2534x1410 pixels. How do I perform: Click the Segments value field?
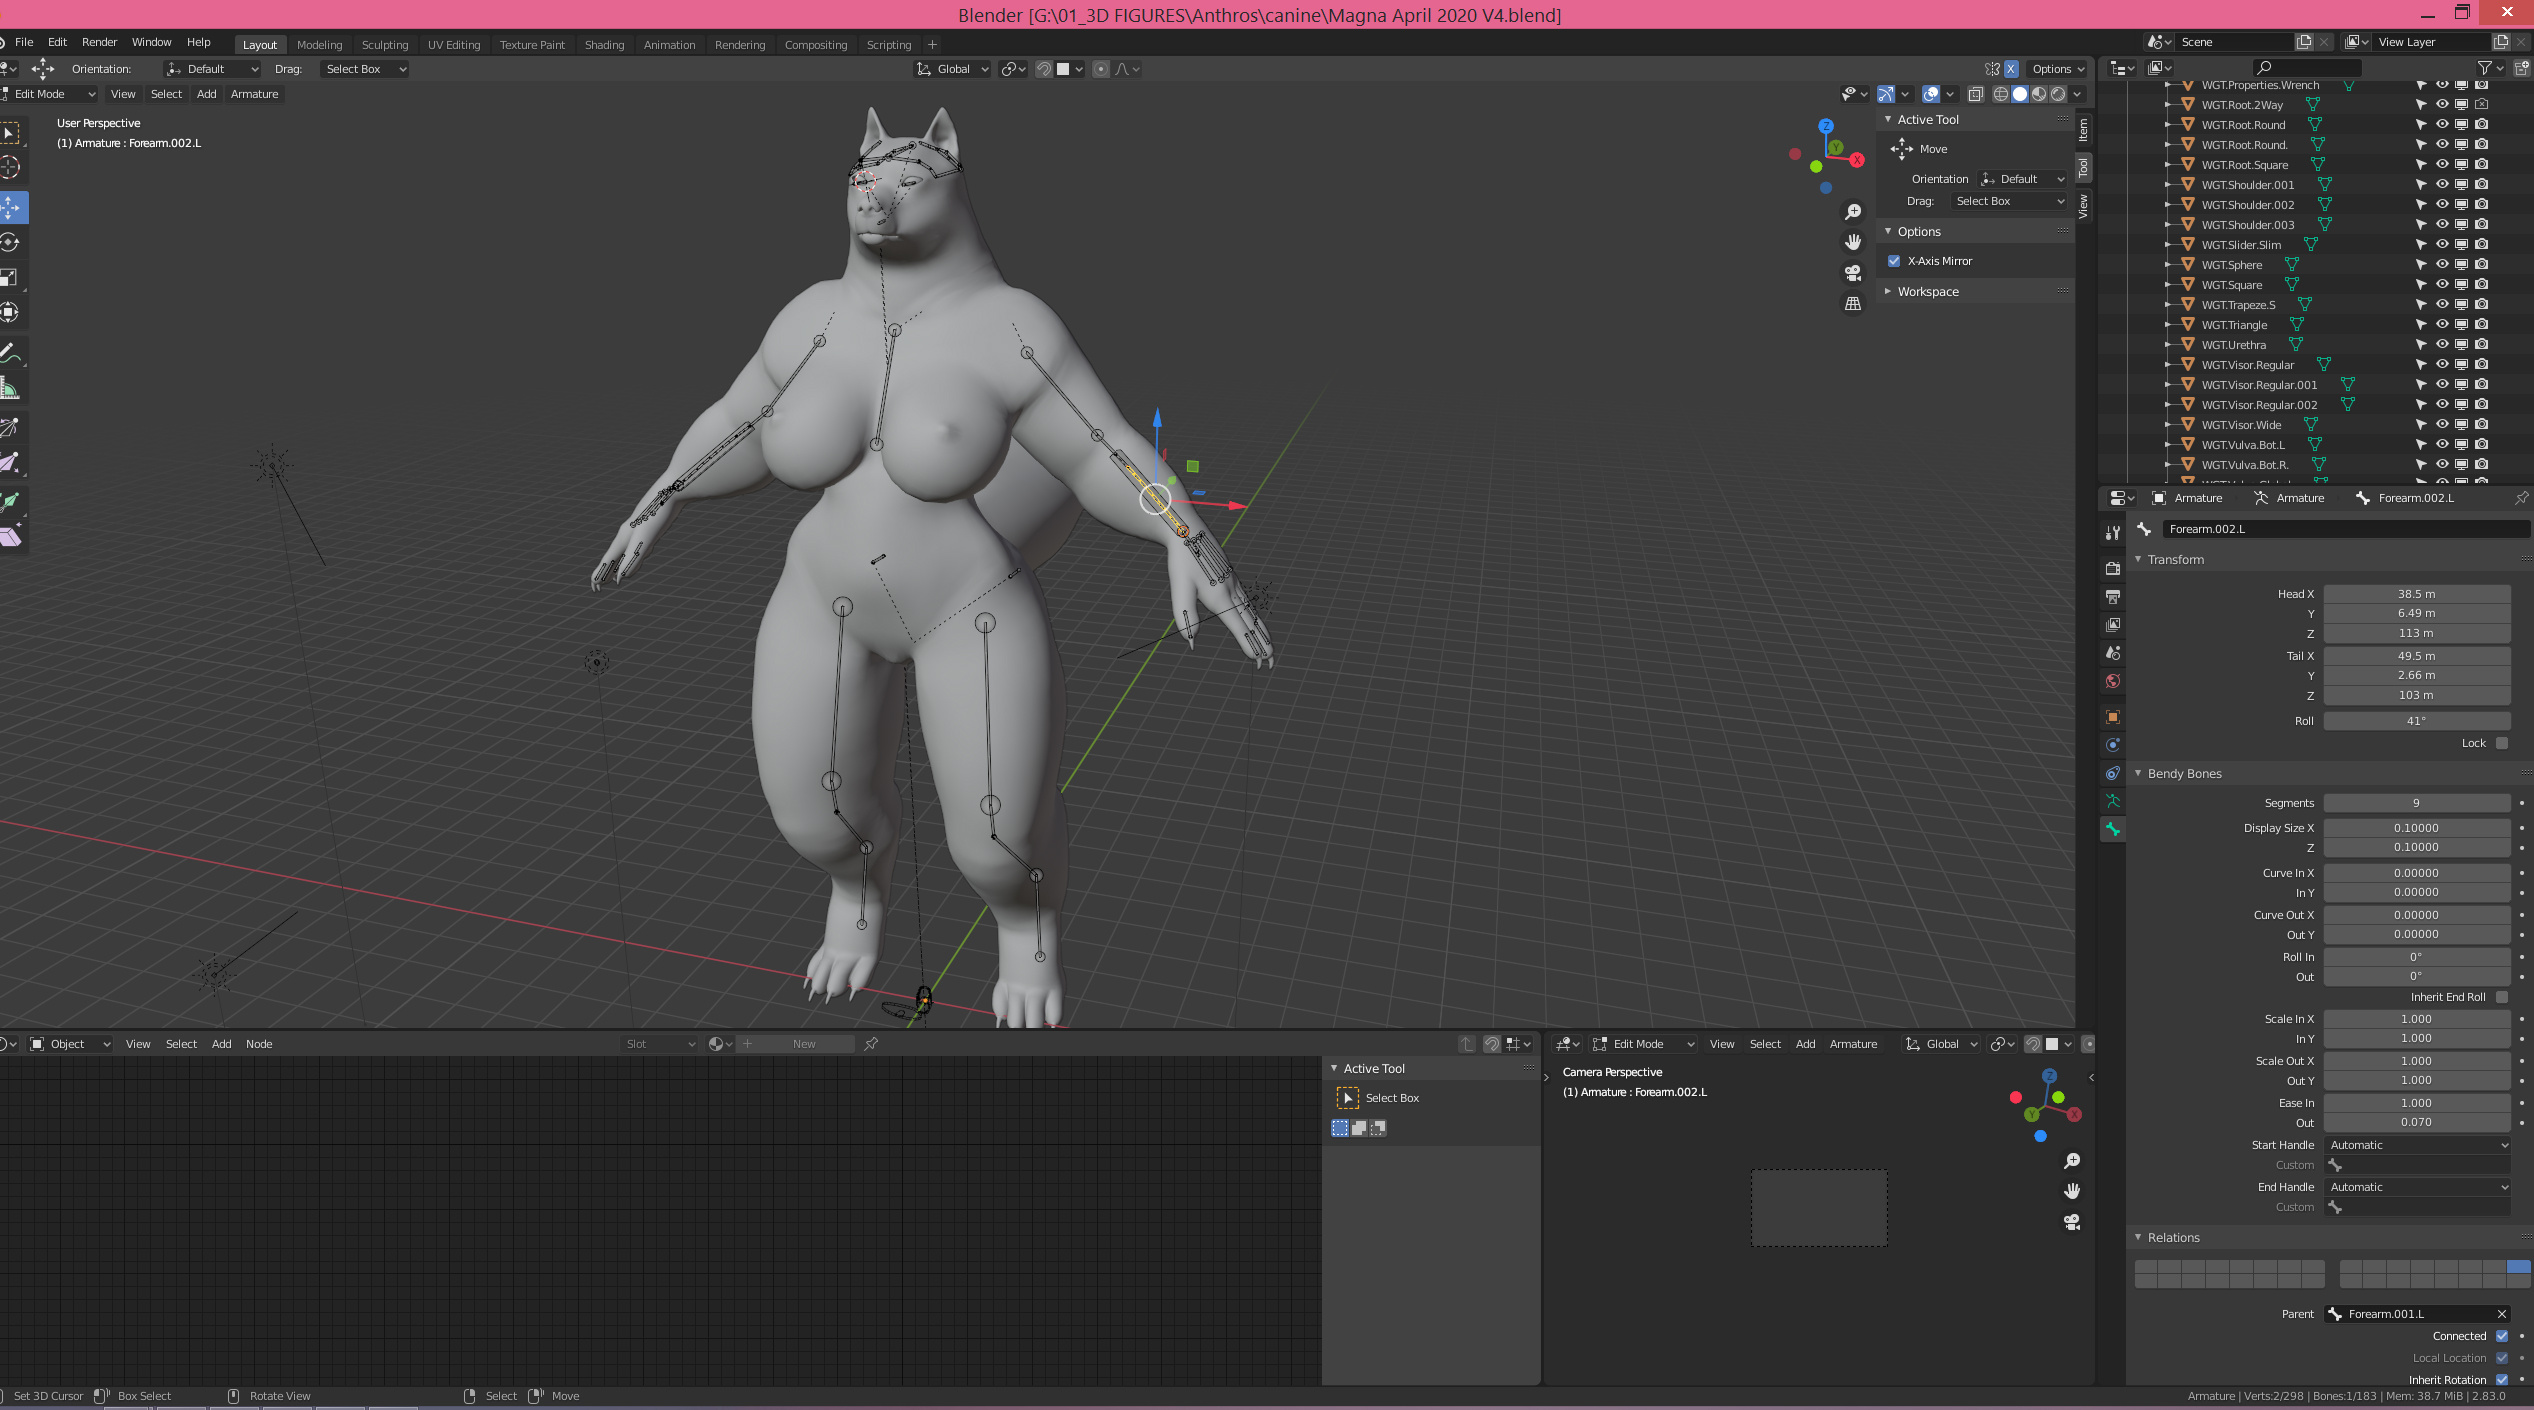pyautogui.click(x=2415, y=803)
